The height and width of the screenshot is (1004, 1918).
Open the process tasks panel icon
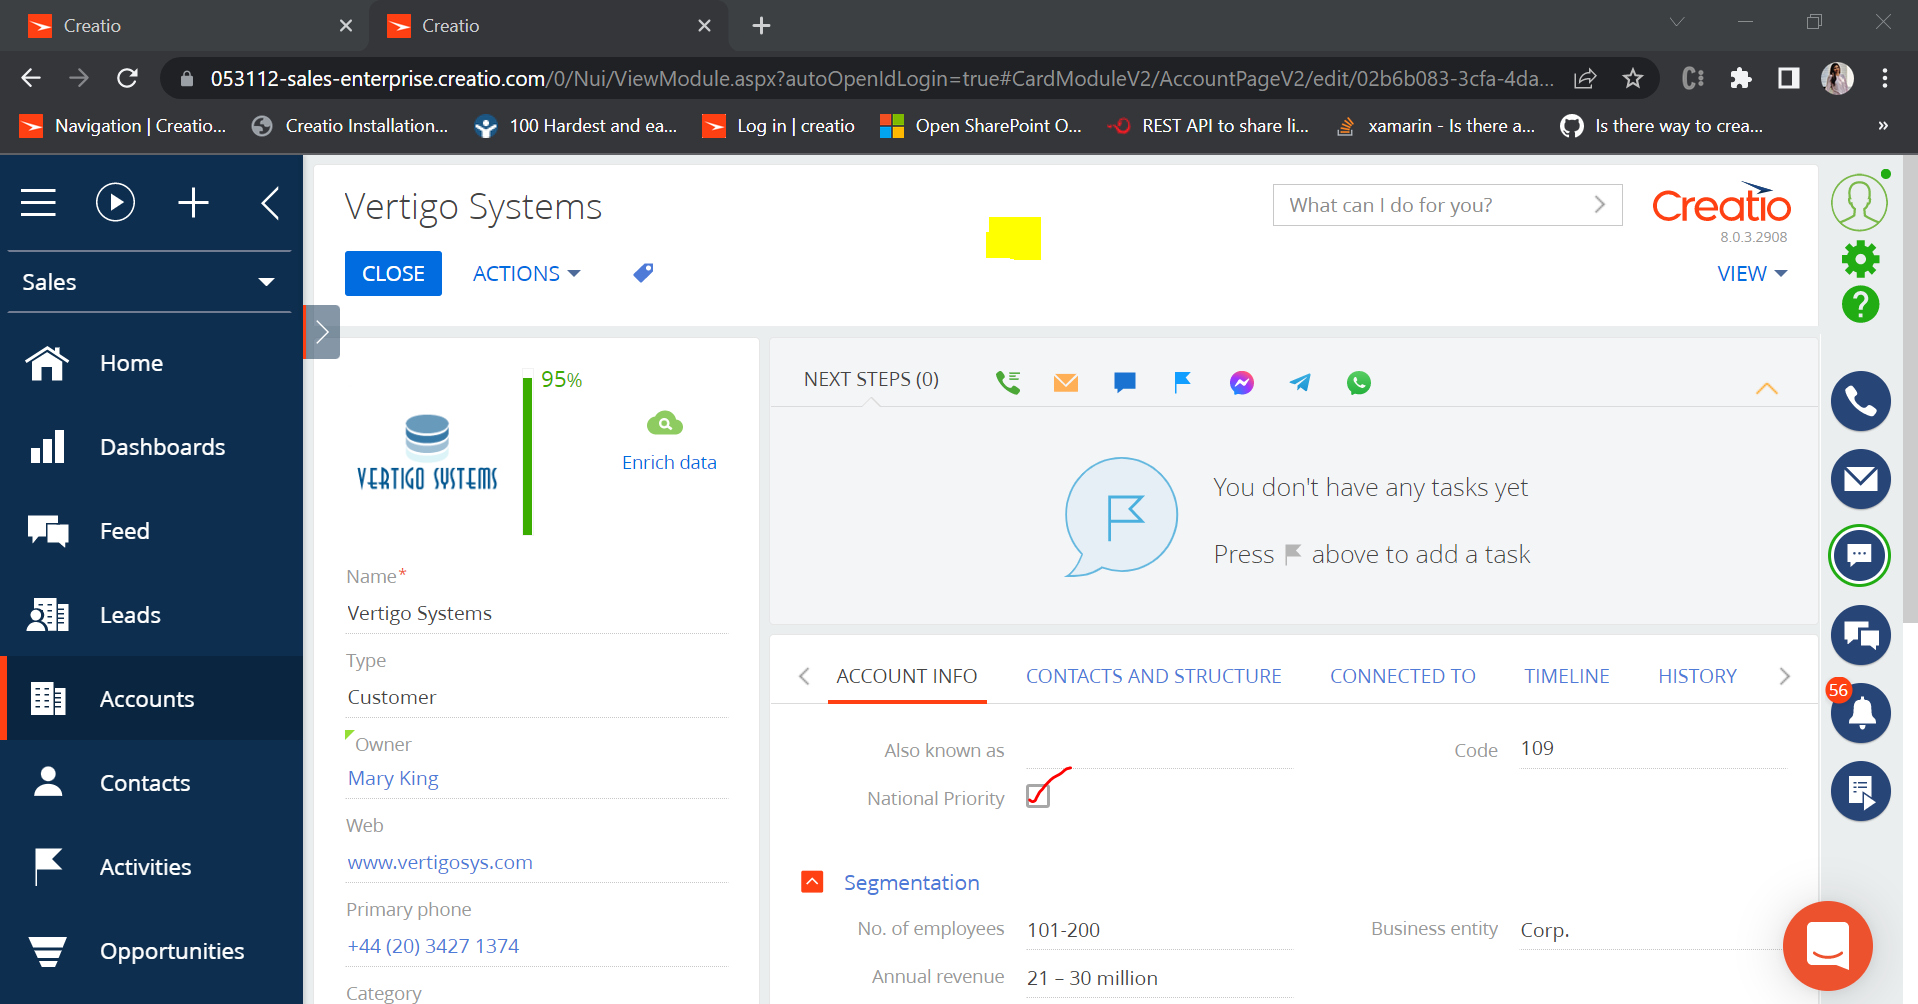[x=1860, y=791]
